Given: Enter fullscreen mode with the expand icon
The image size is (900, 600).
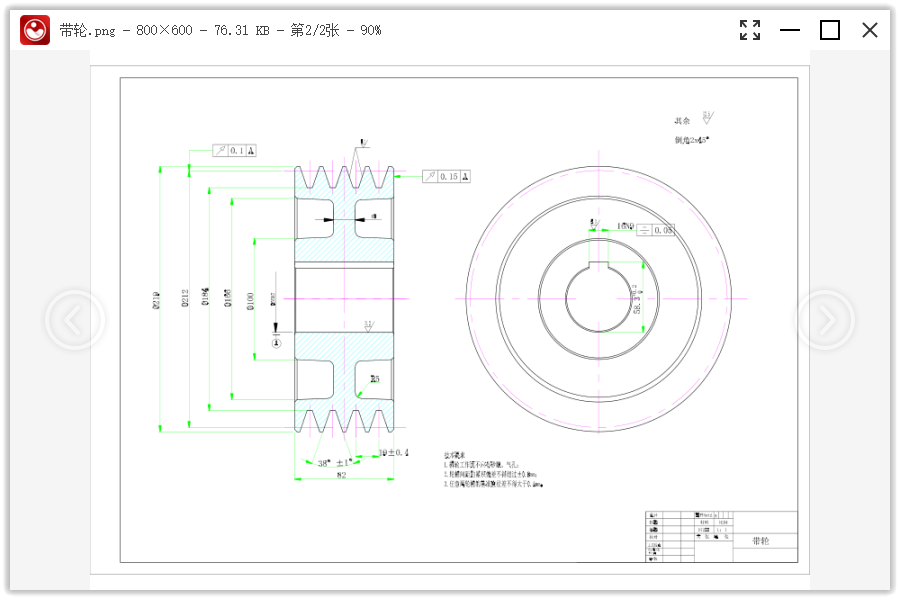Looking at the screenshot, I should (750, 30).
